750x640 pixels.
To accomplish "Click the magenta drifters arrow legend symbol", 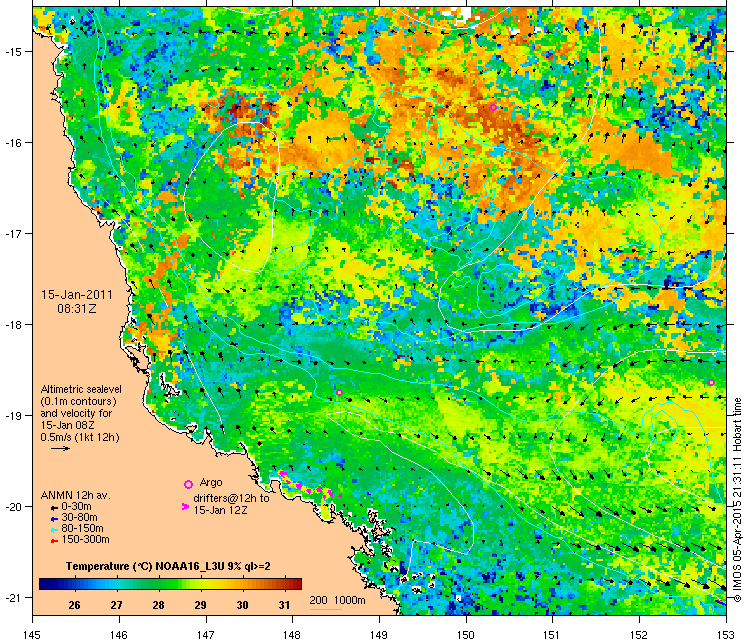I will [x=185, y=506].
